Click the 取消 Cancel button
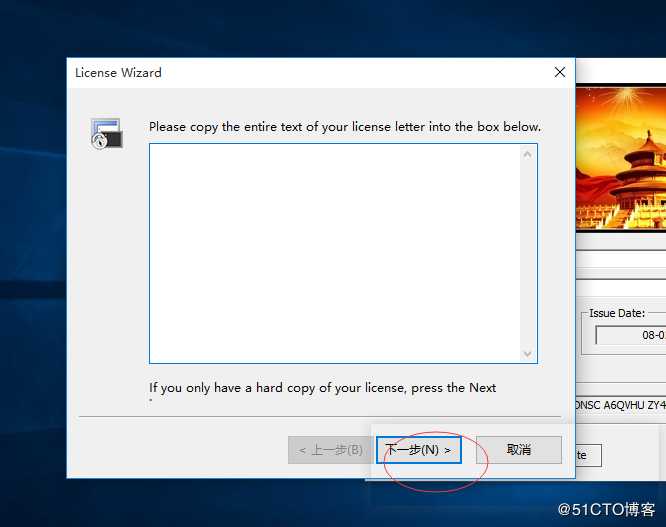The image size is (666, 527). pyautogui.click(x=519, y=450)
